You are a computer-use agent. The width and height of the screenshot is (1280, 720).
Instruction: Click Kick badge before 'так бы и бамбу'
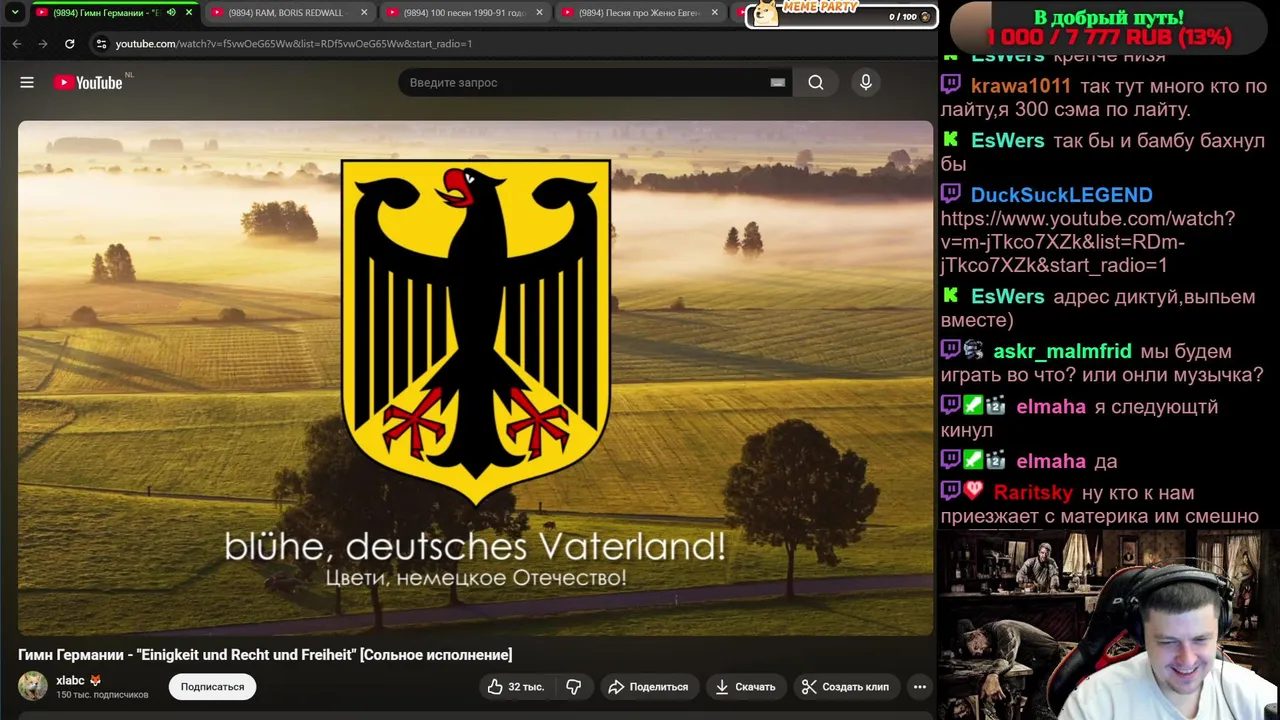coord(951,139)
